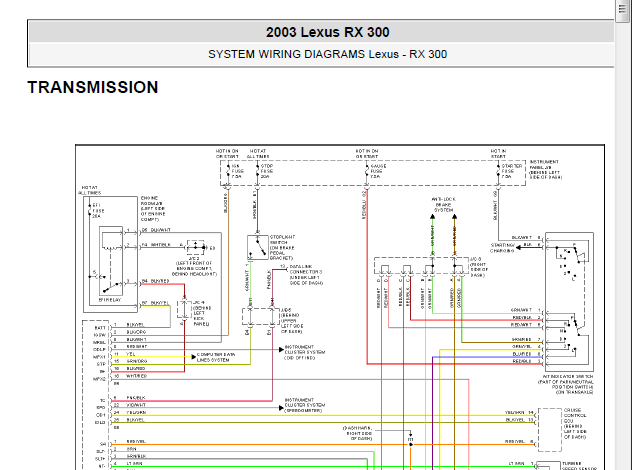The height and width of the screenshot is (470, 632).
Task: Click the left anti-lock brake arrow head
Action: coord(432,217)
